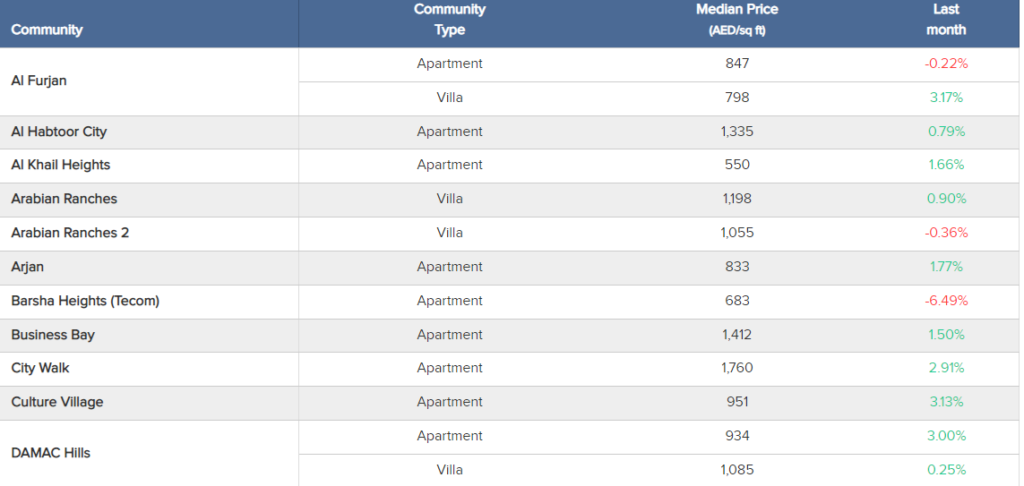Click the -6.49% last month change
This screenshot has width=1024, height=486.
pos(946,301)
